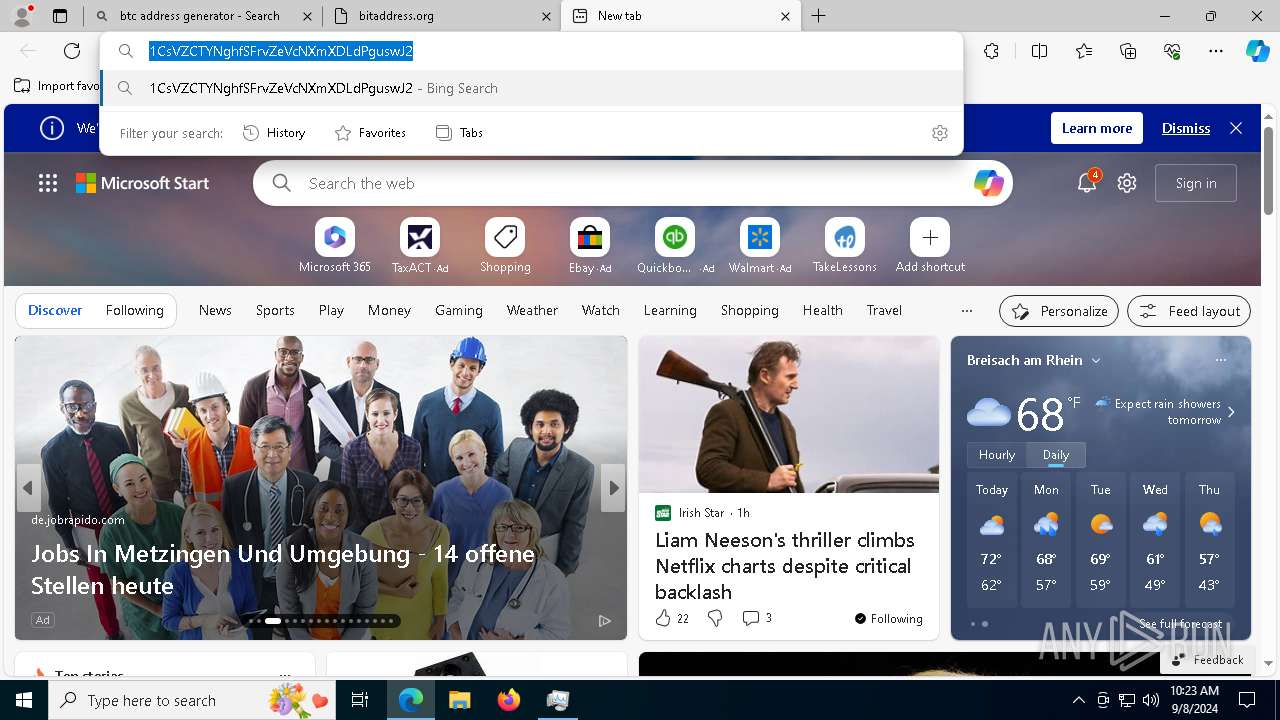Show hidden system tray icons
The image size is (1280, 720).
point(1078,700)
